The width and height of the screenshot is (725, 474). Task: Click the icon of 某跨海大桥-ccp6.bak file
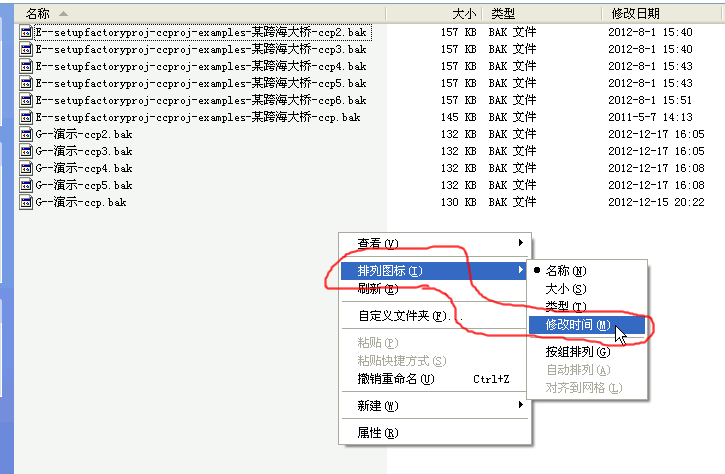pos(26,100)
